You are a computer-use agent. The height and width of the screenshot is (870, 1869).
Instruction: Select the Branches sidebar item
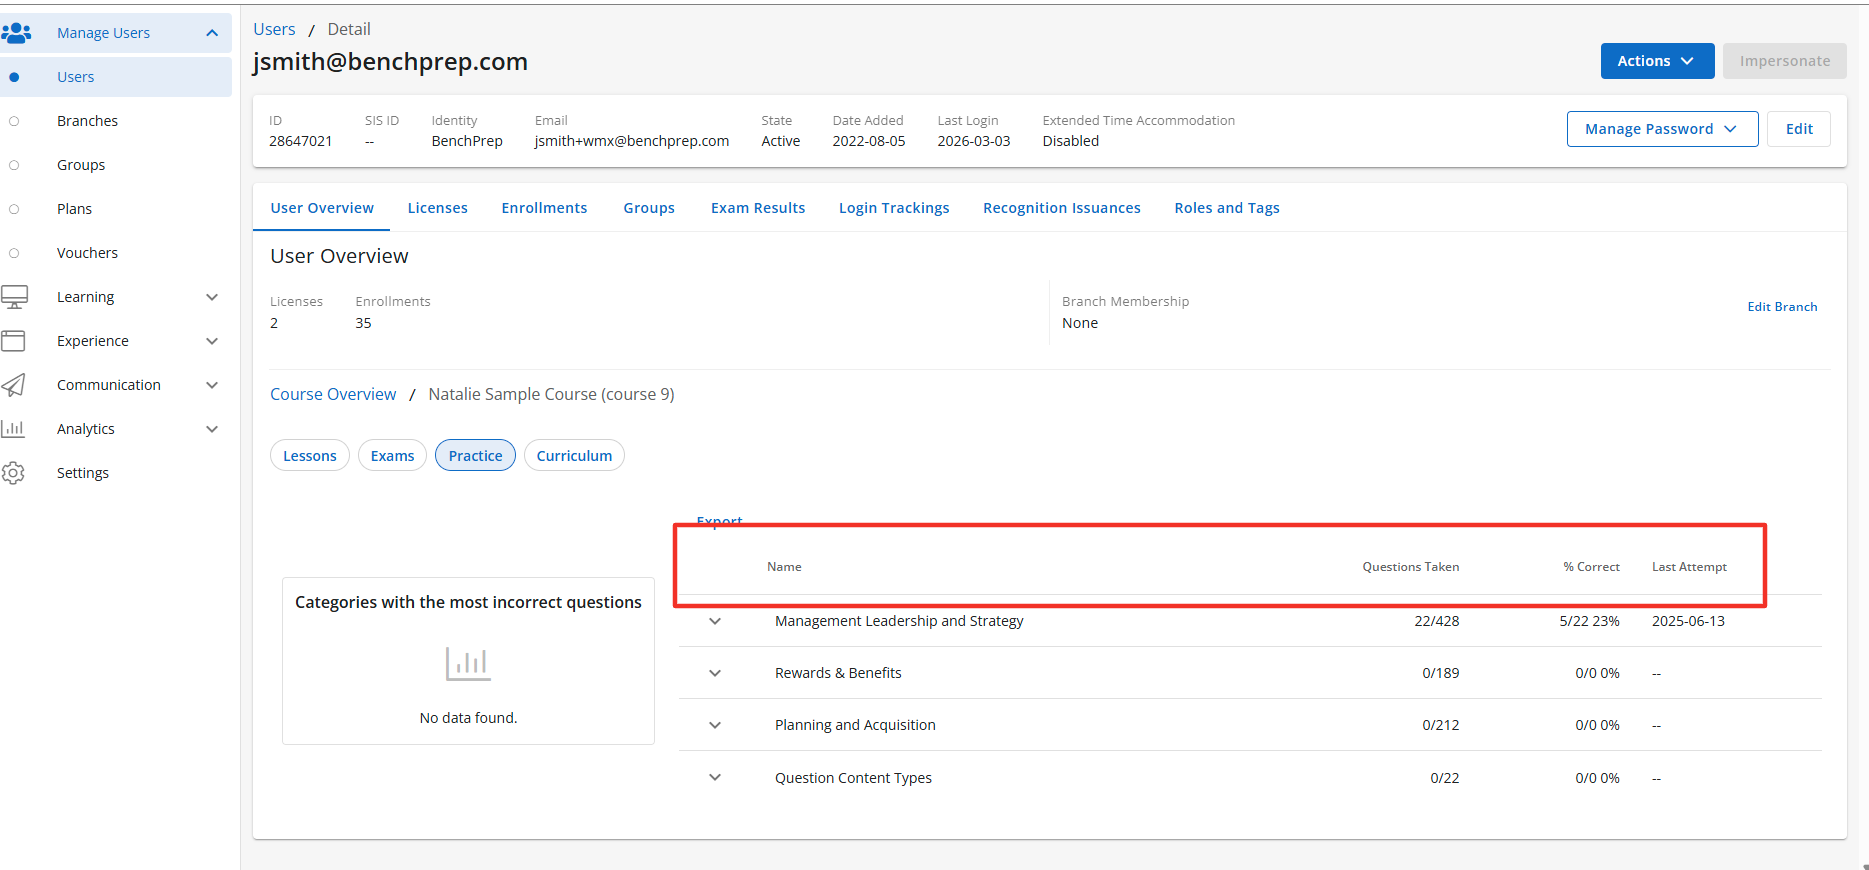(x=87, y=121)
